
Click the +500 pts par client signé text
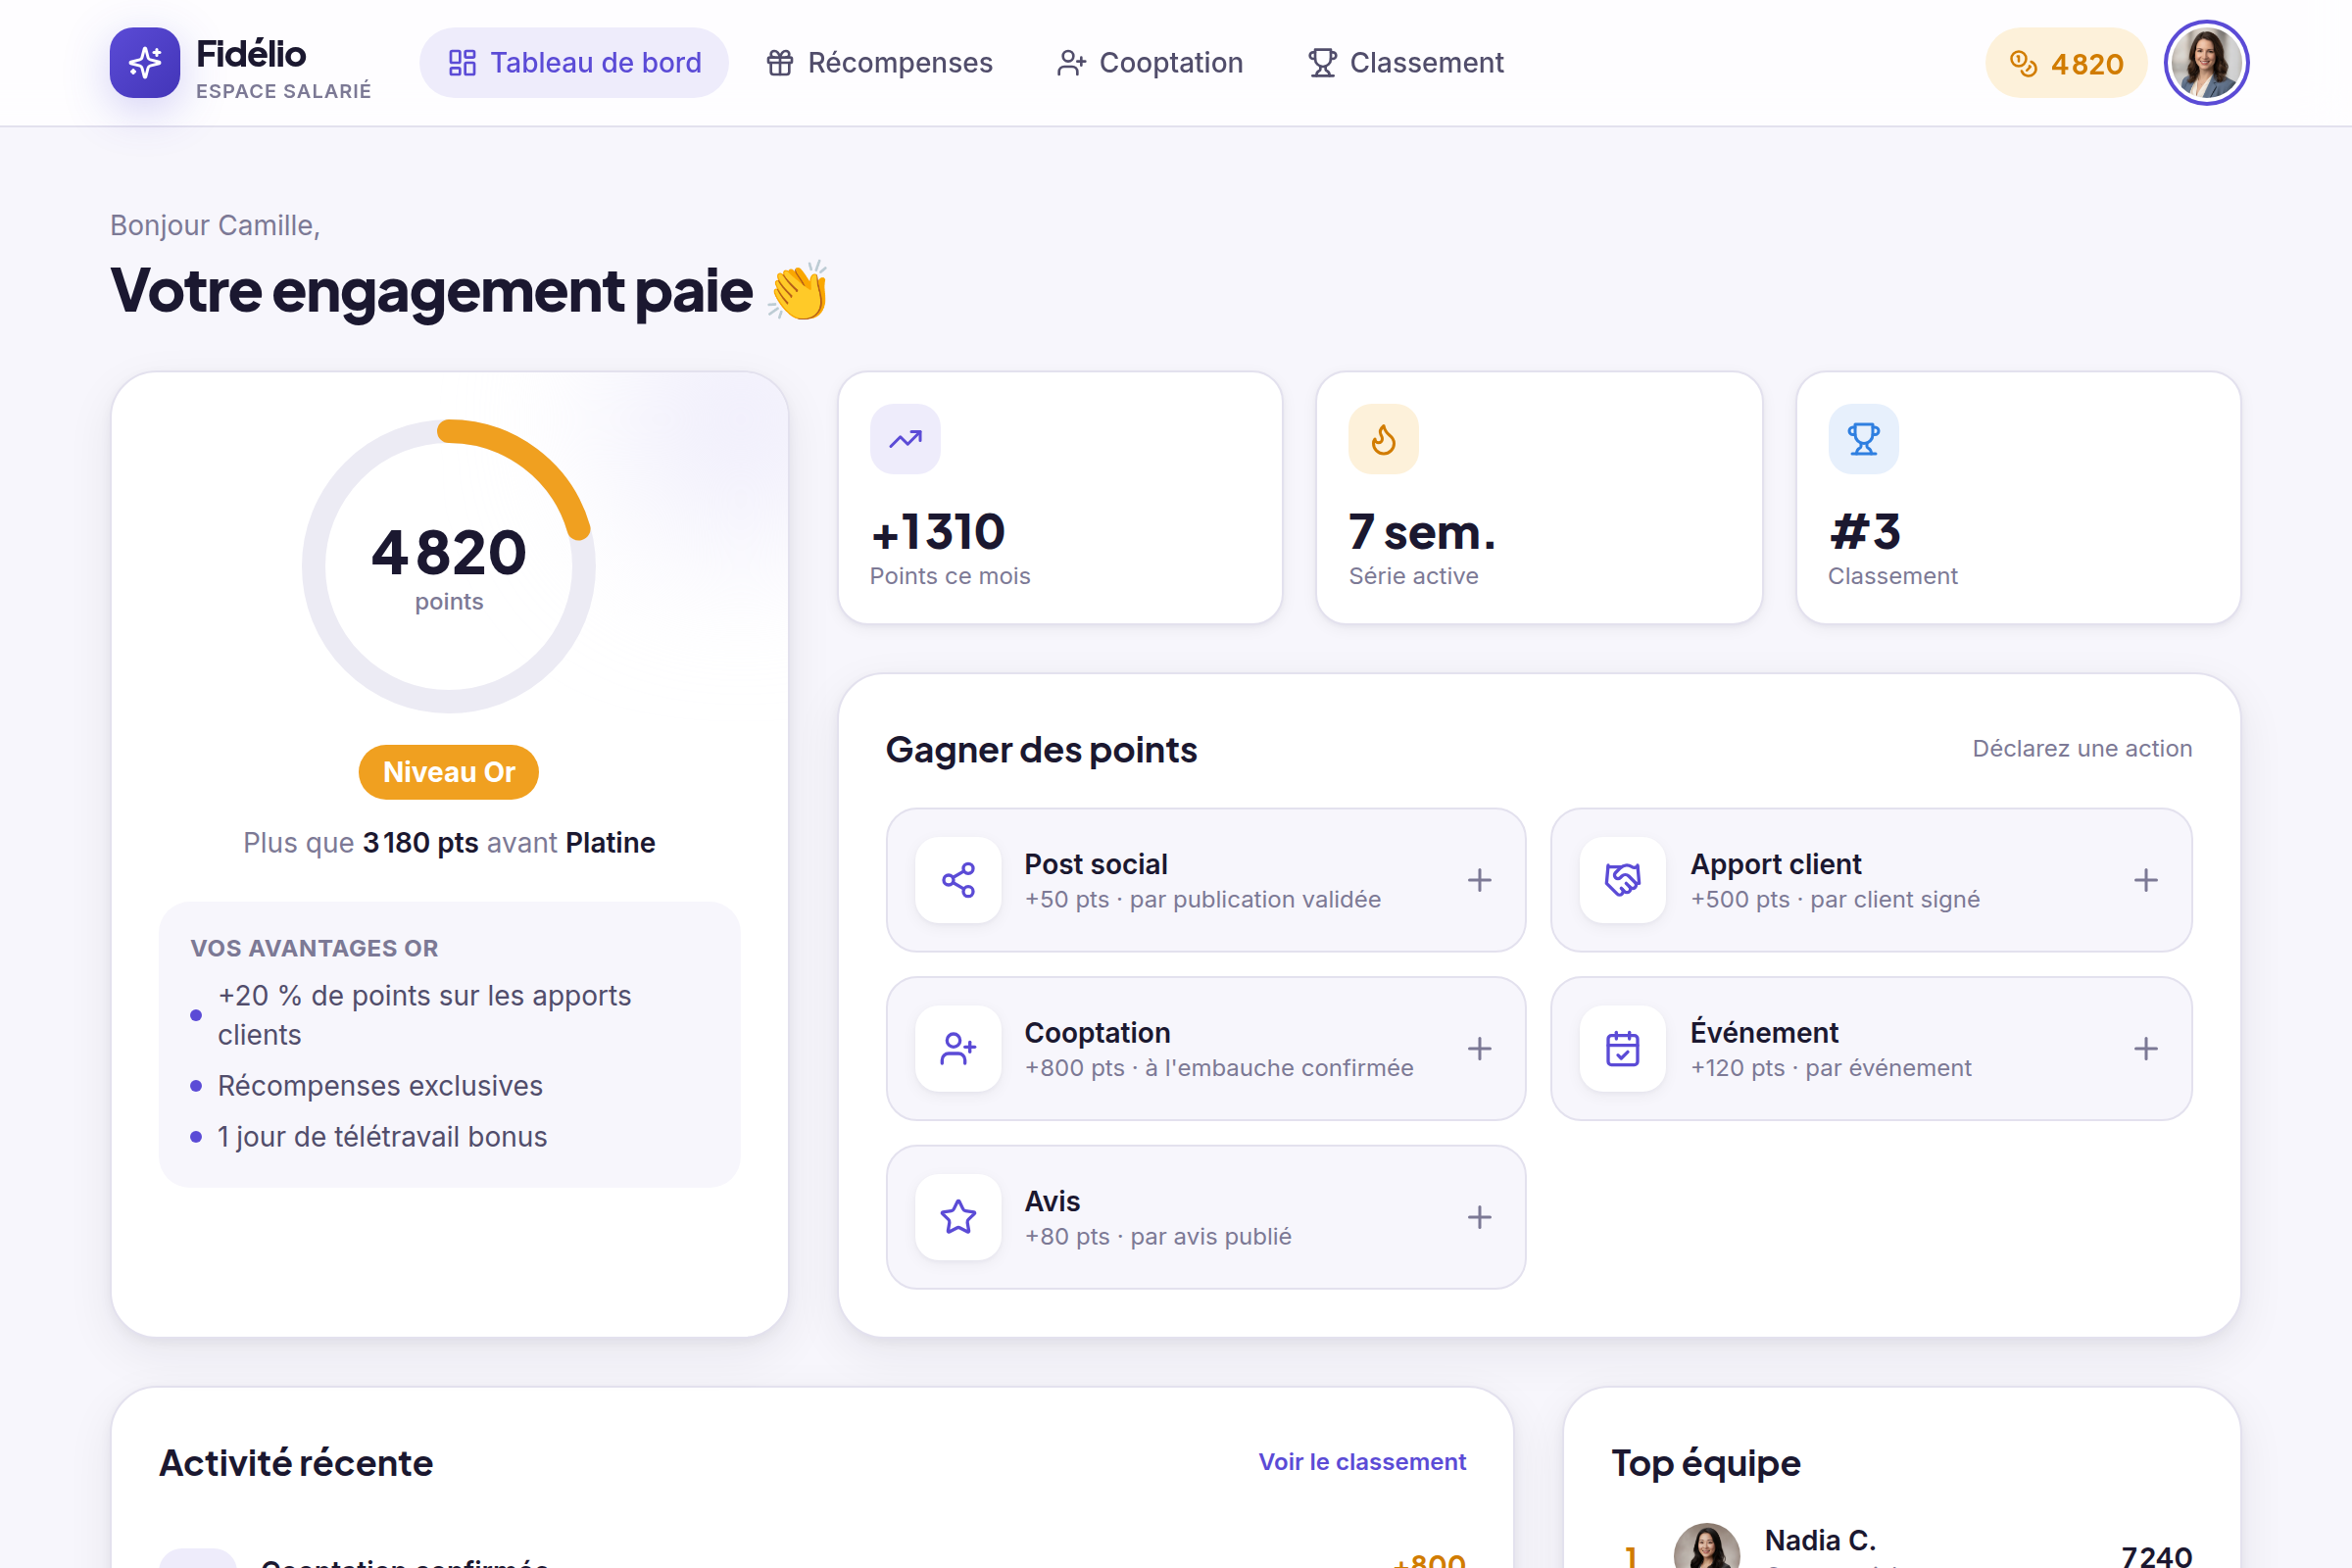click(1835, 900)
